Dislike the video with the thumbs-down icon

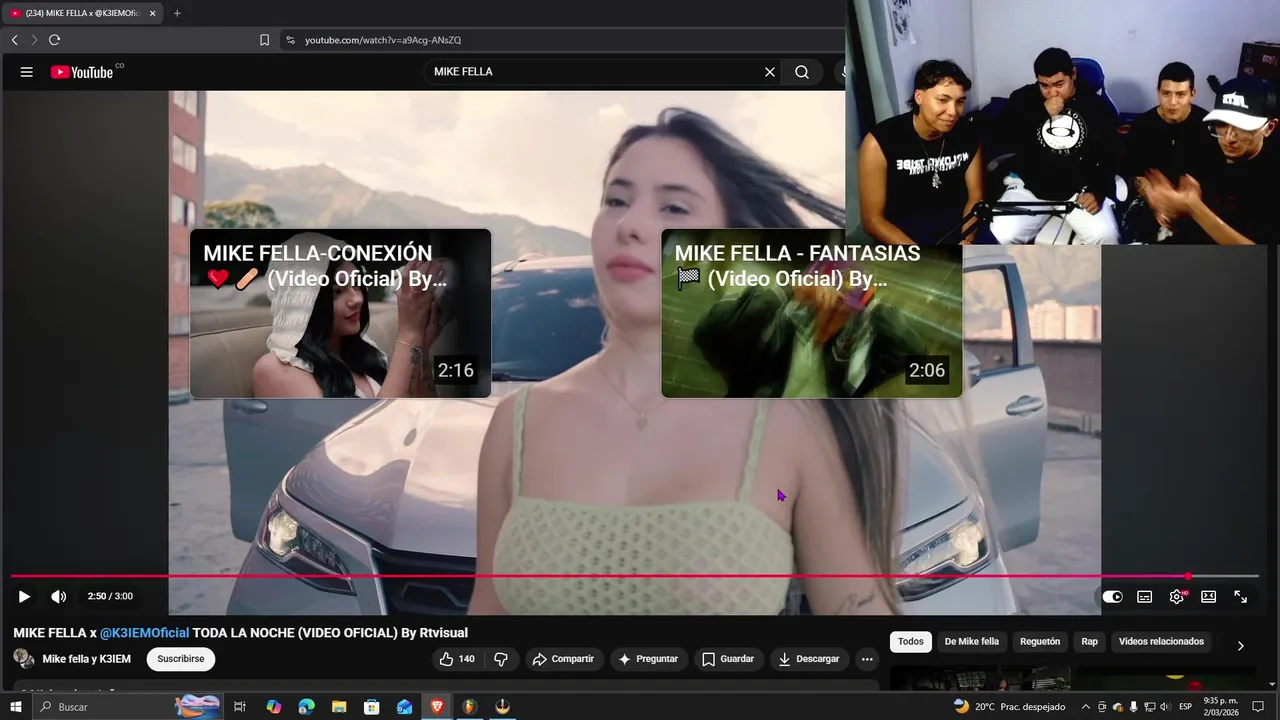501,659
